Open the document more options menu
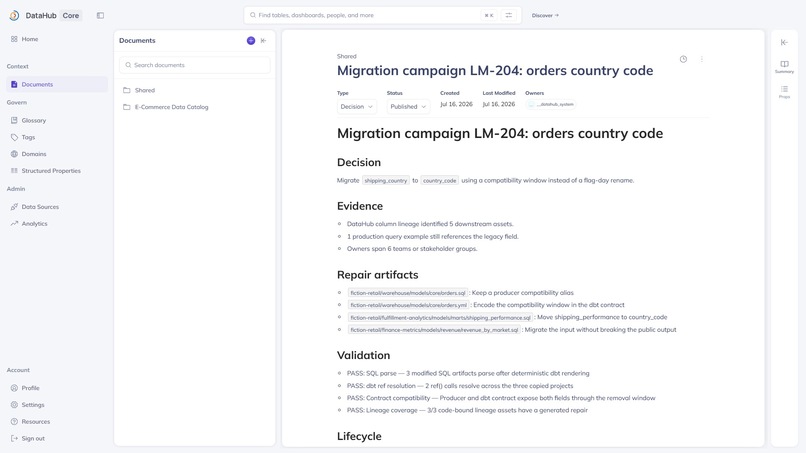This screenshot has width=806, height=453. pyautogui.click(x=702, y=59)
